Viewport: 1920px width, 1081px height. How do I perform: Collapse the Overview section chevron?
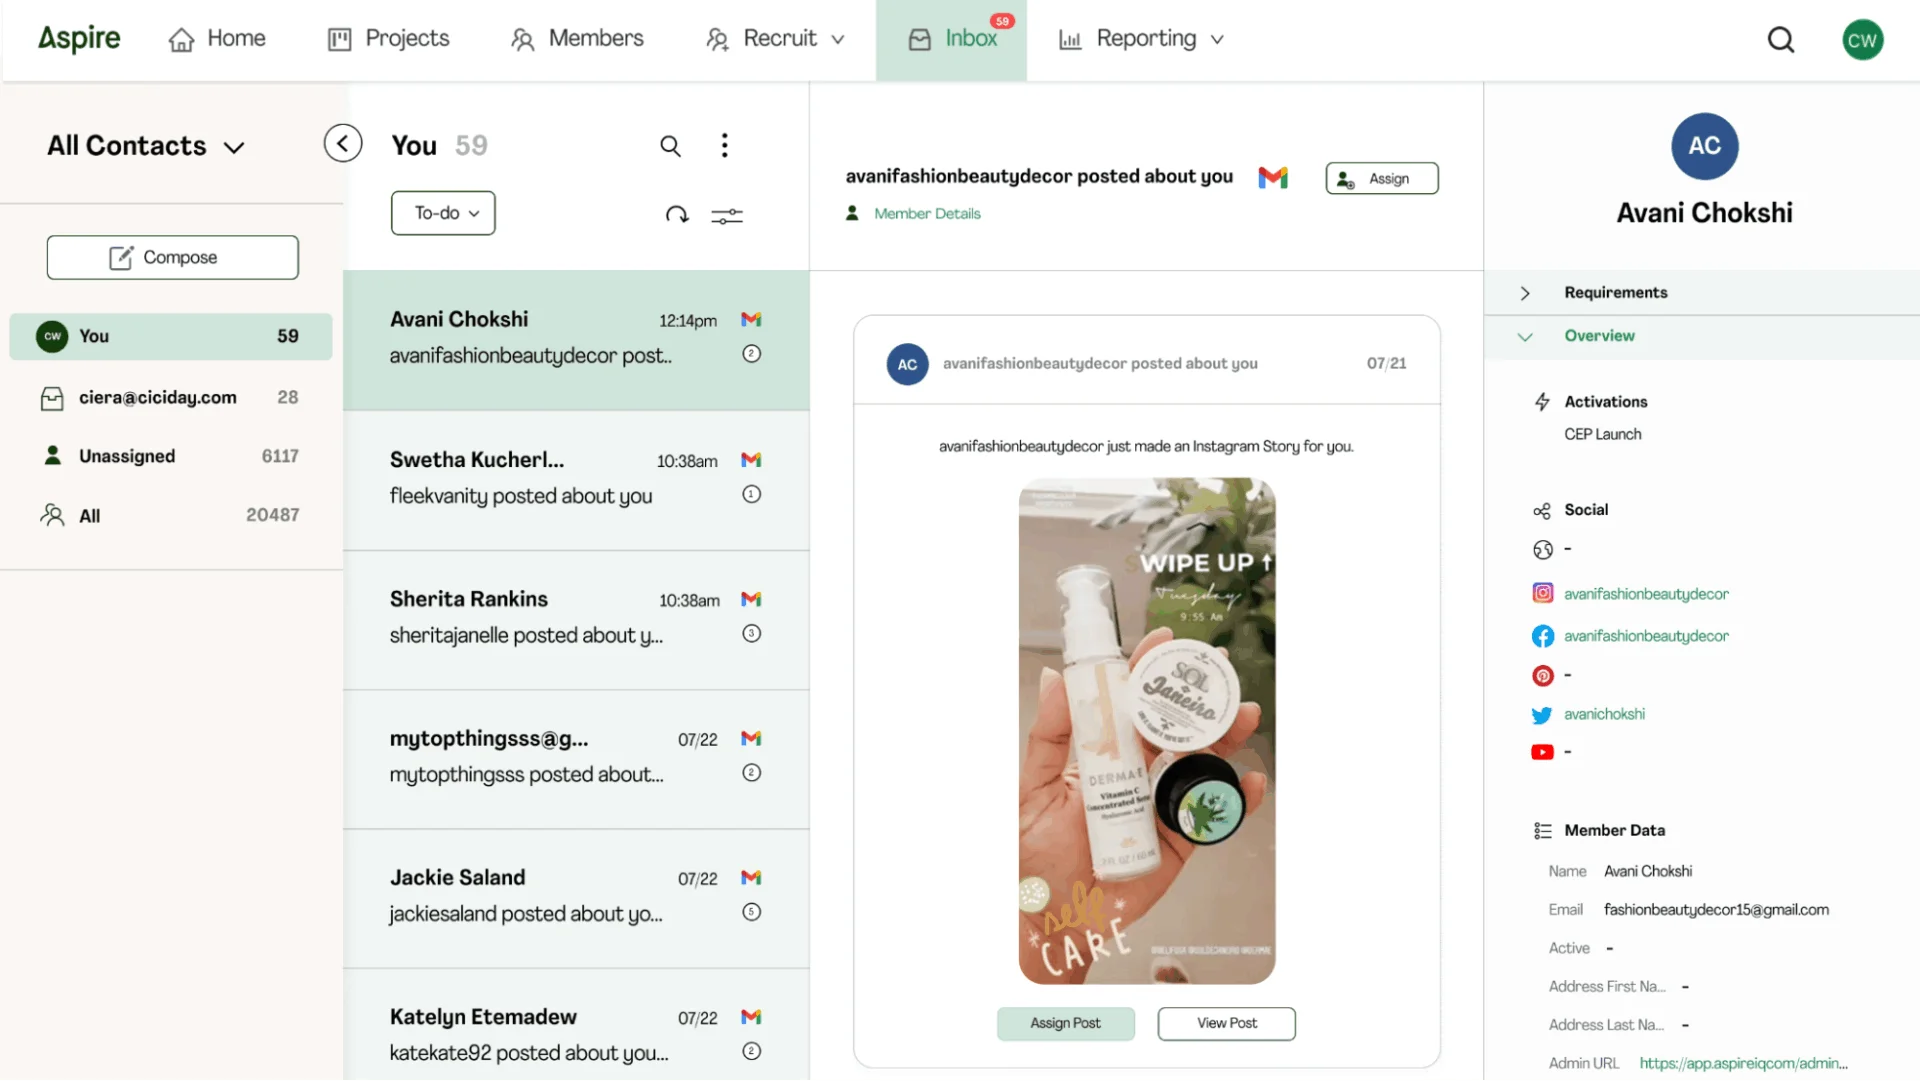point(1524,336)
